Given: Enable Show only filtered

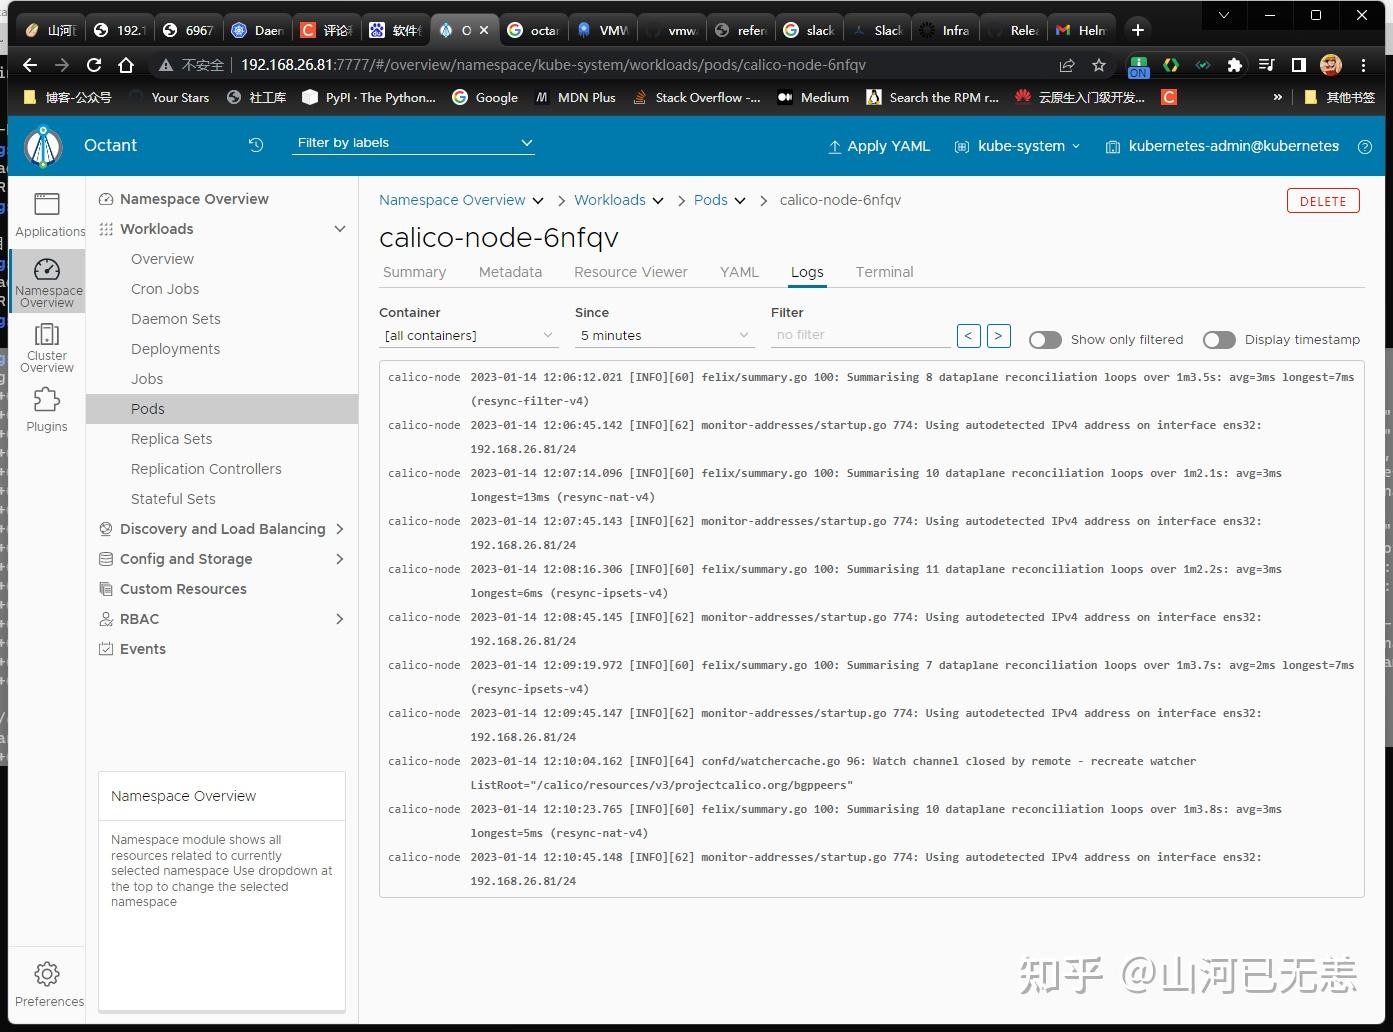Looking at the screenshot, I should pos(1045,340).
